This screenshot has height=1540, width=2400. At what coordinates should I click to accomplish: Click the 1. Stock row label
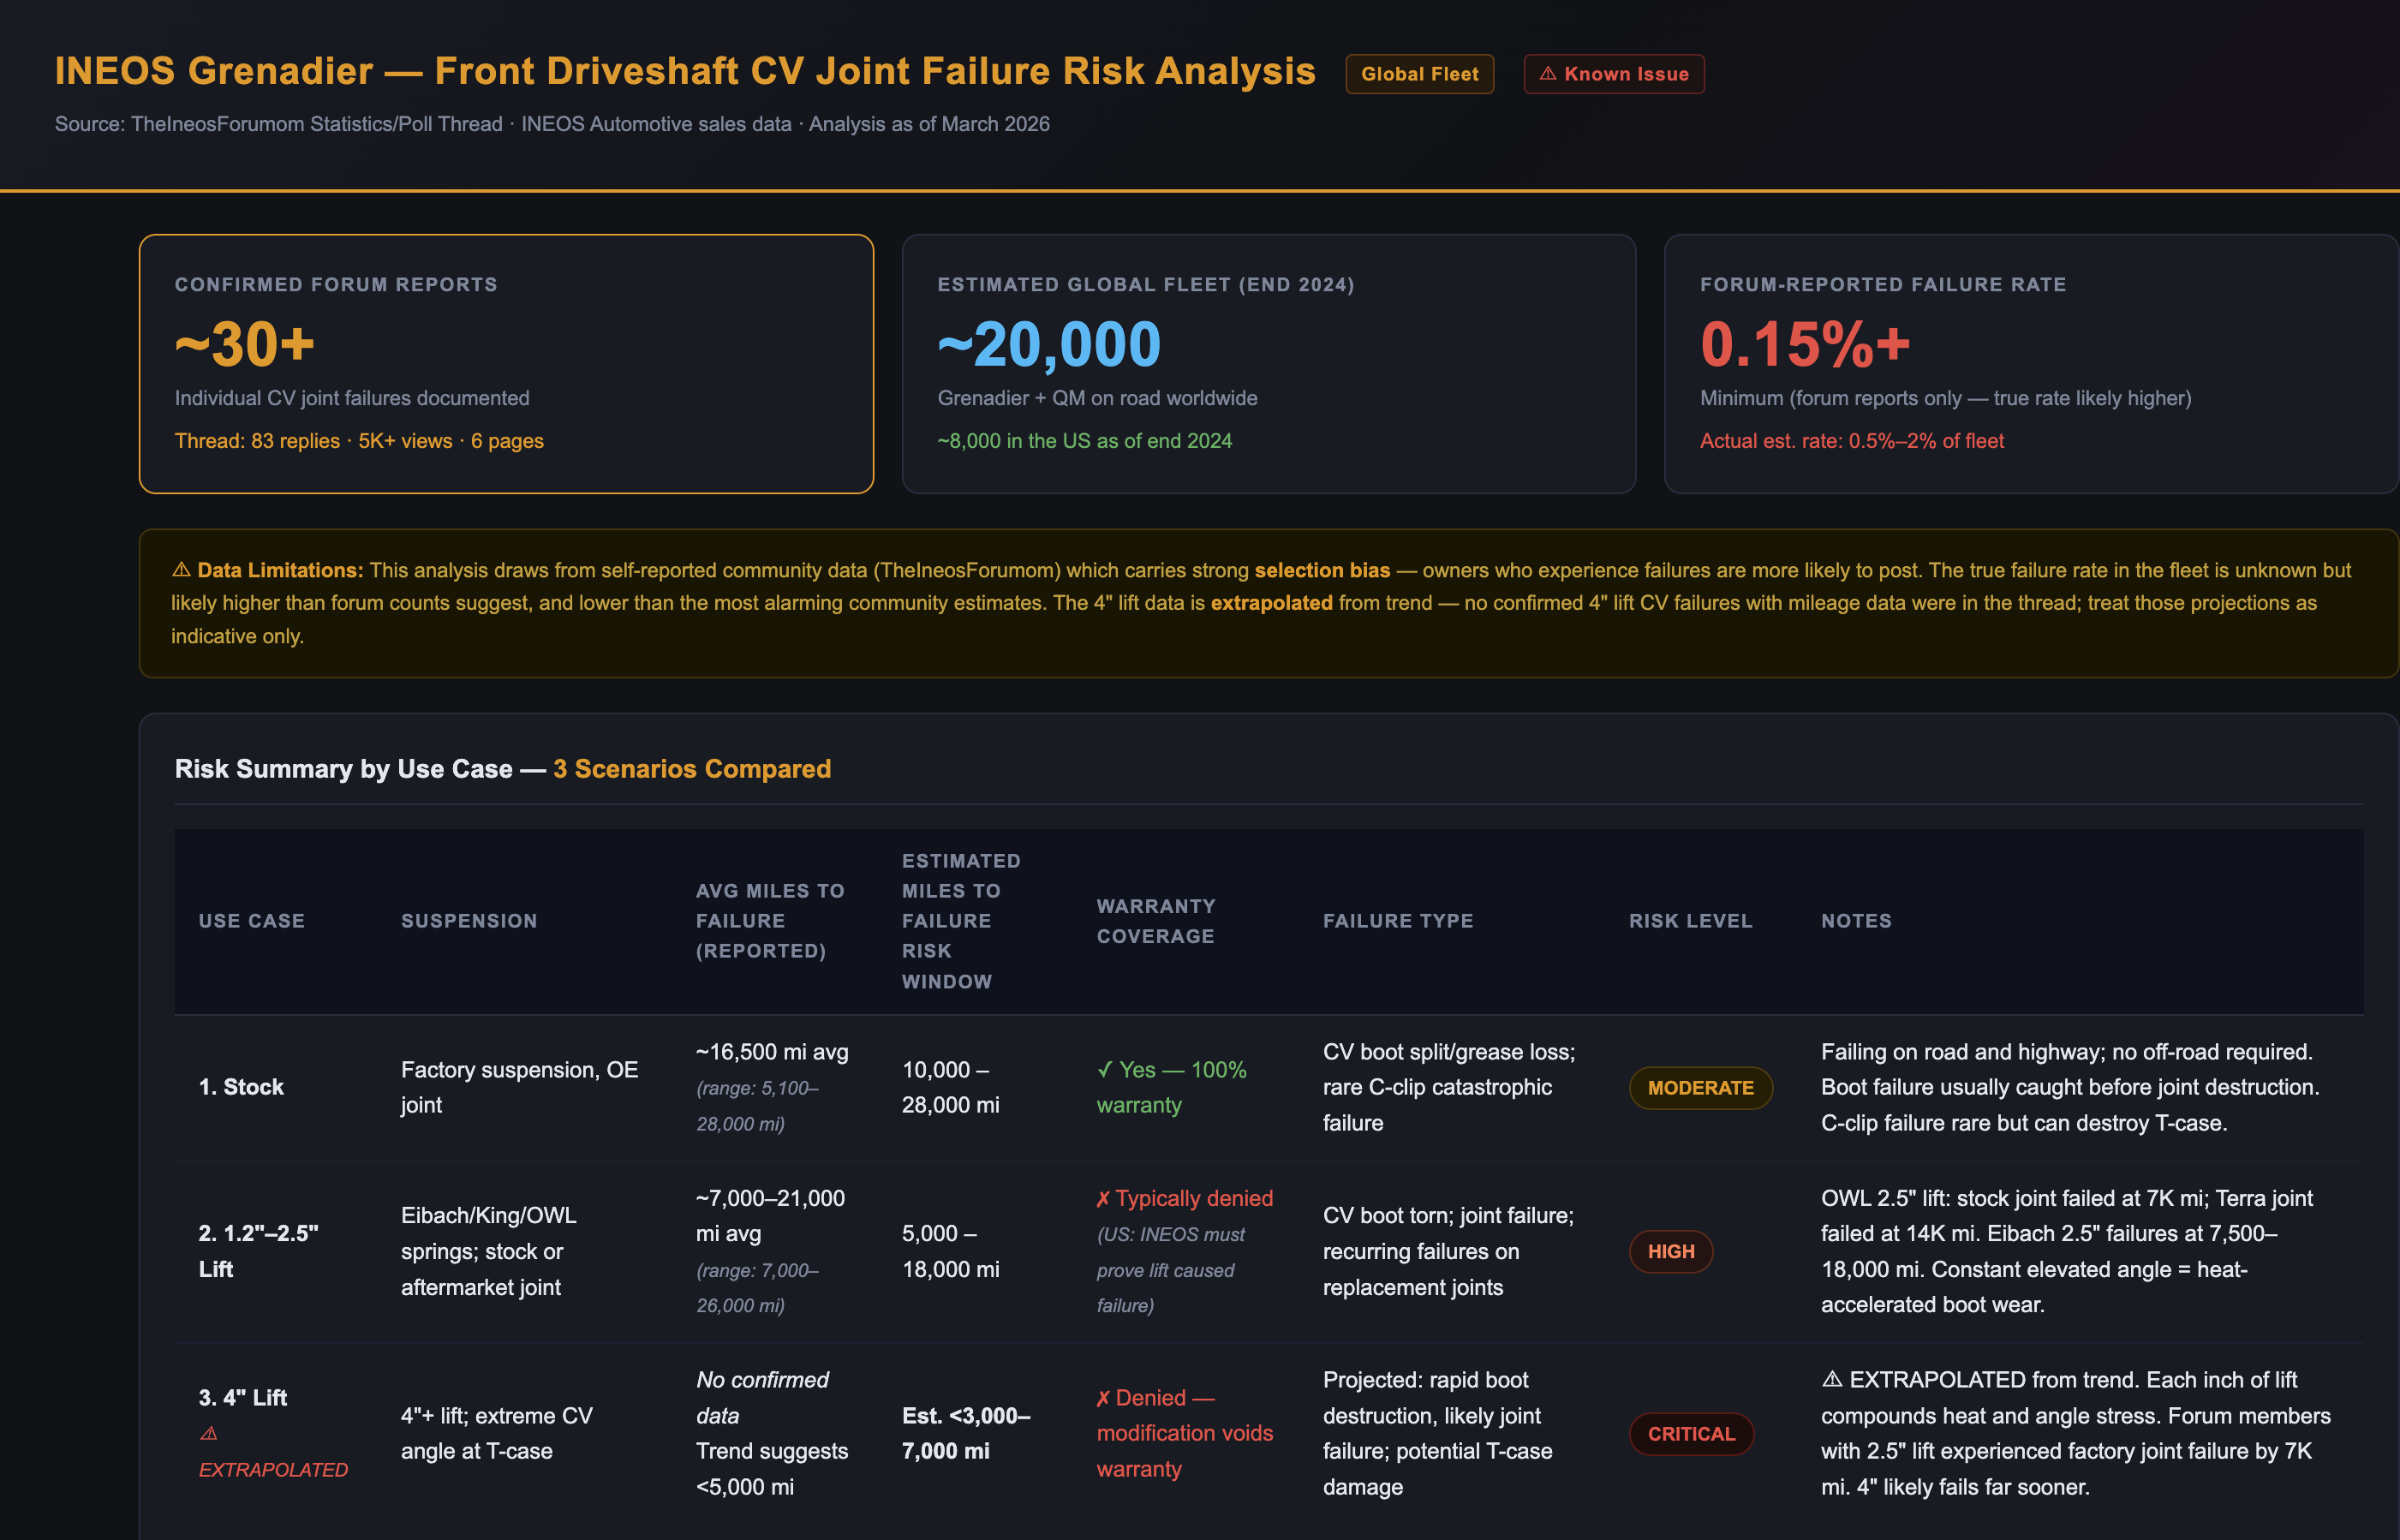coord(241,1087)
